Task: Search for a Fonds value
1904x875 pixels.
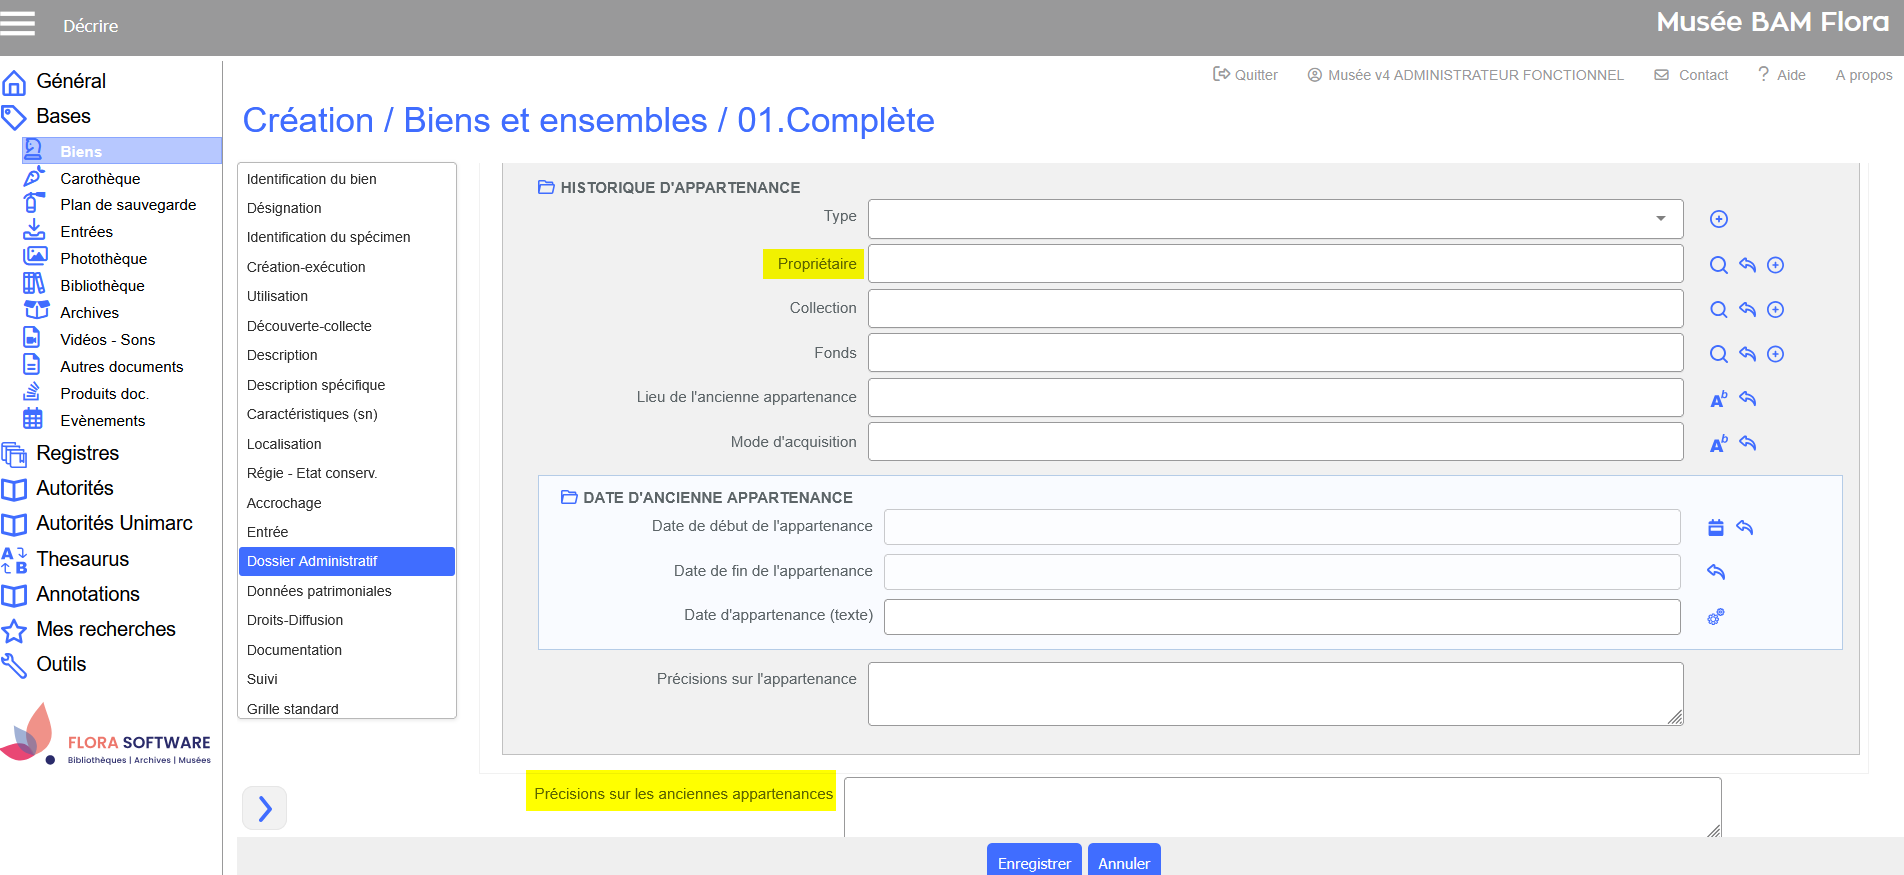Action: click(1719, 354)
